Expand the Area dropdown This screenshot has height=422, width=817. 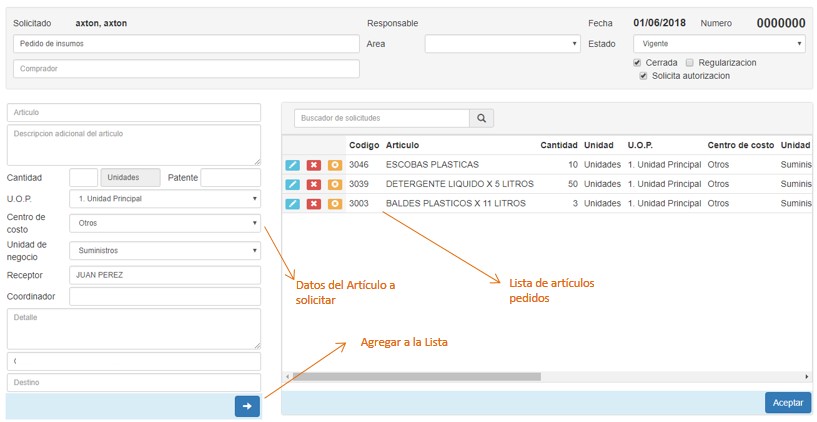pyautogui.click(x=502, y=44)
